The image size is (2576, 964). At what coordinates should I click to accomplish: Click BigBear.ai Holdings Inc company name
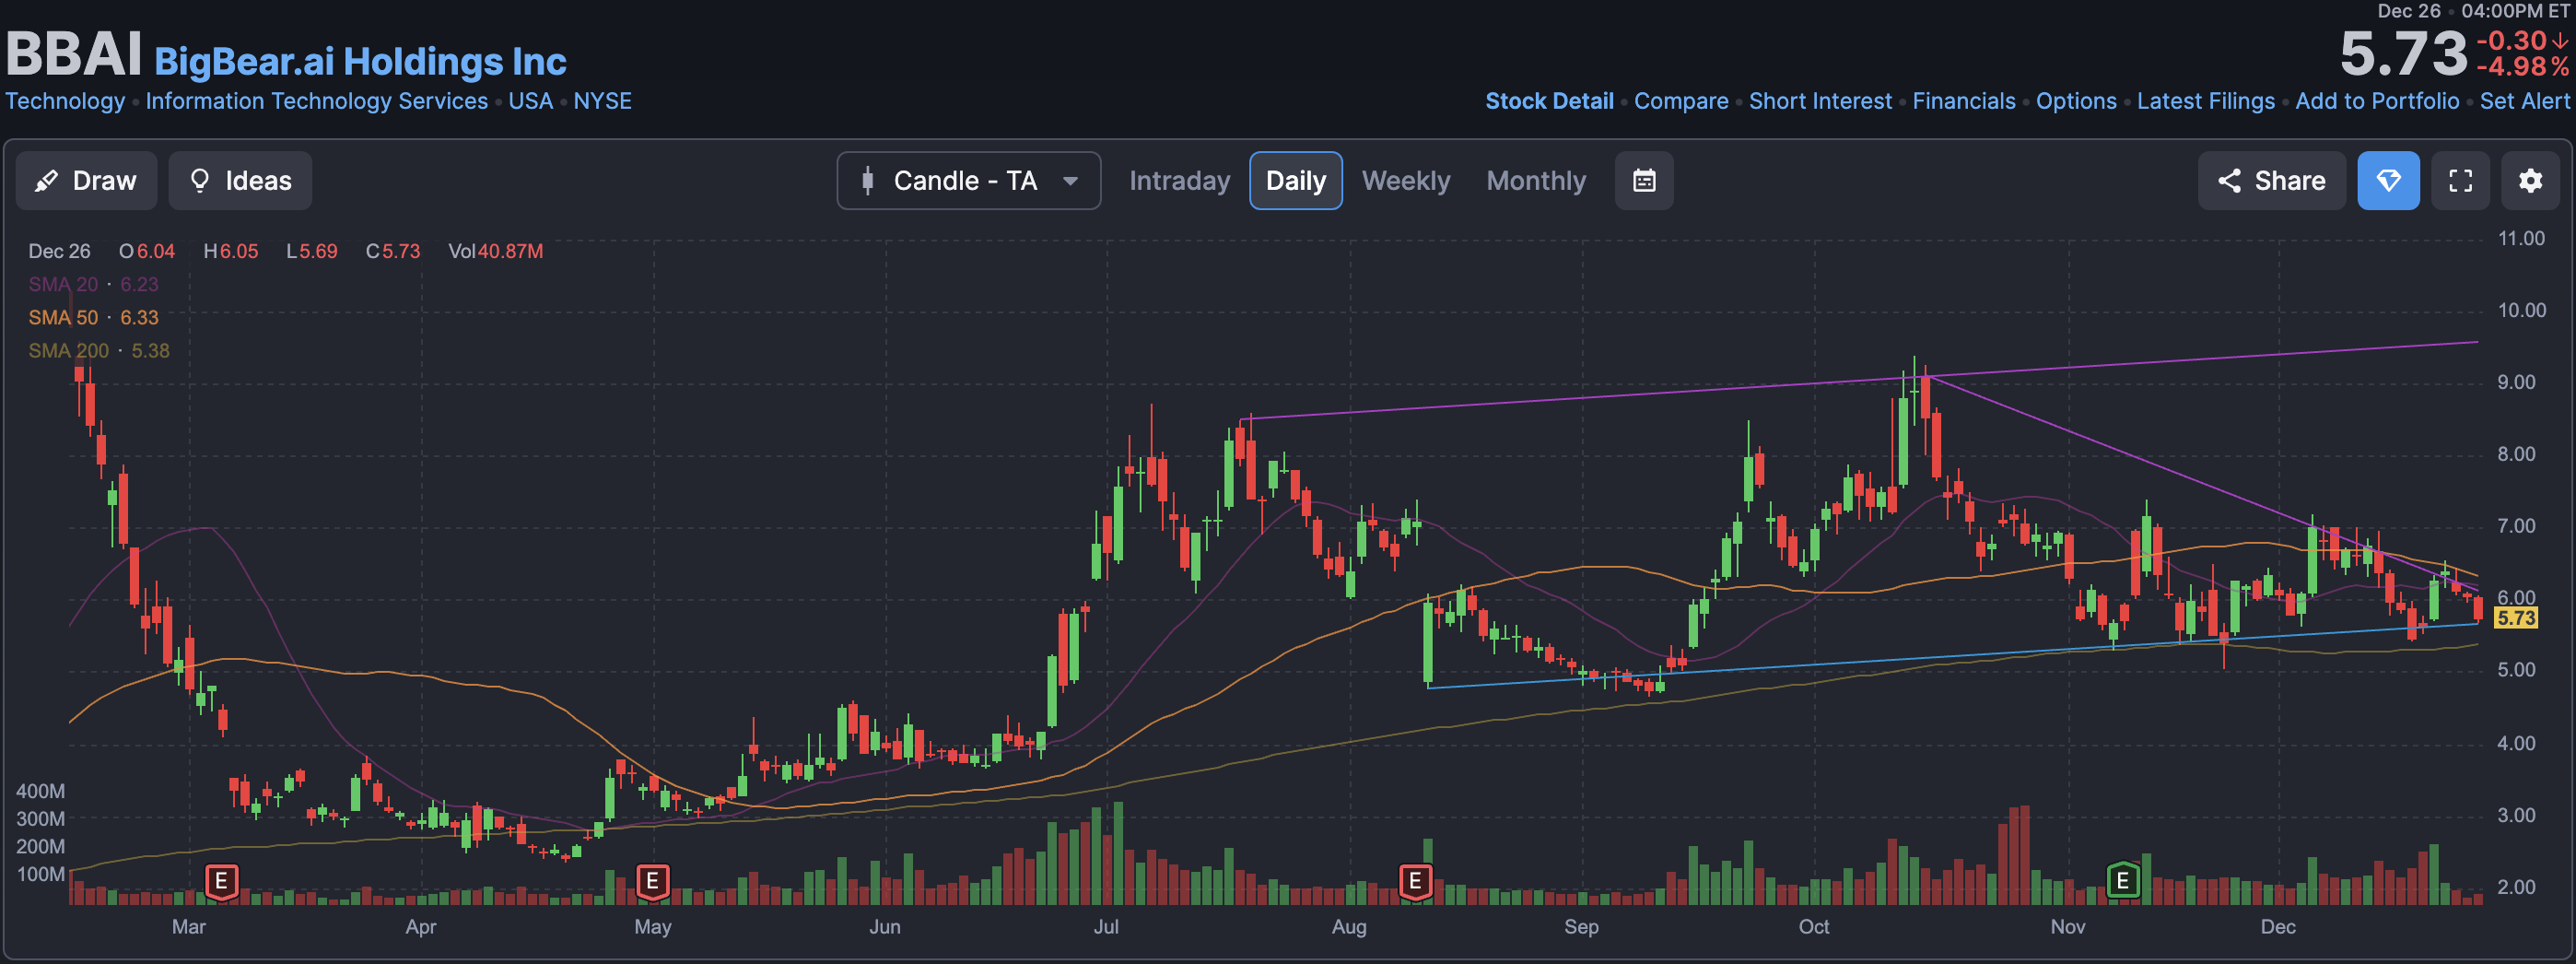[x=360, y=62]
